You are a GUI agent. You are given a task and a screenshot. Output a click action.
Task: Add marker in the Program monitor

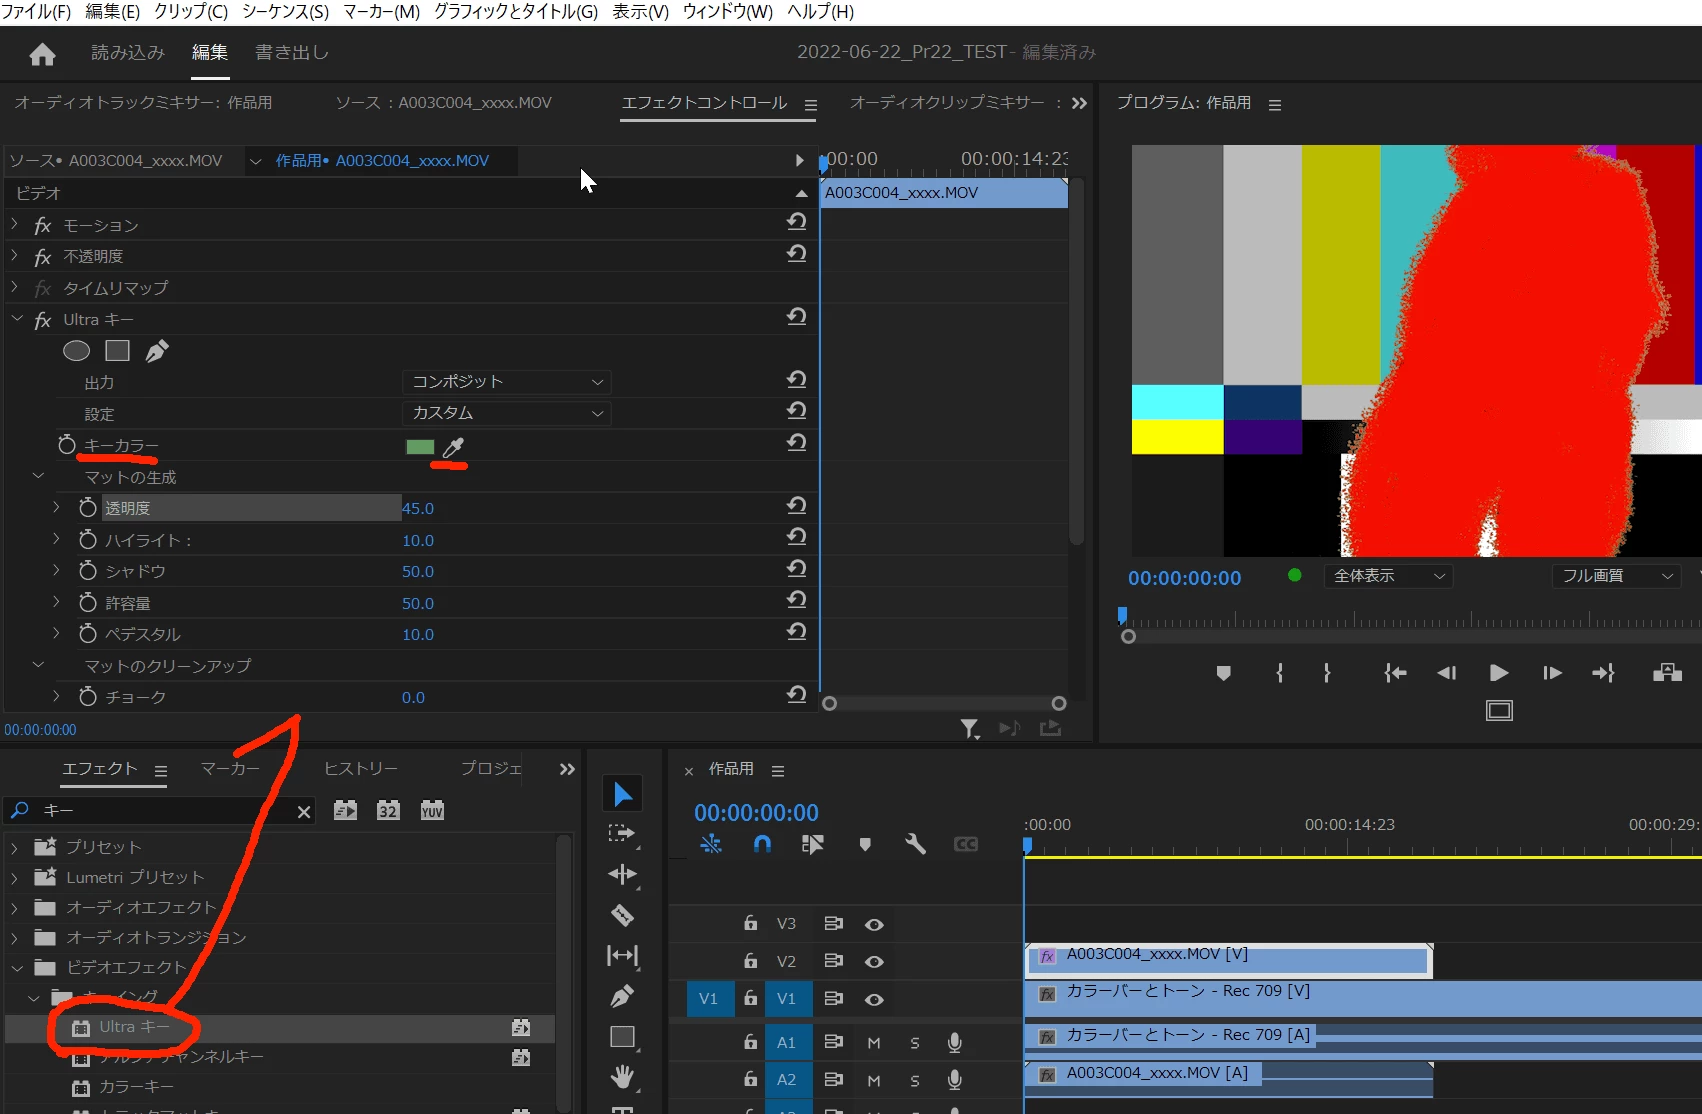(1223, 673)
